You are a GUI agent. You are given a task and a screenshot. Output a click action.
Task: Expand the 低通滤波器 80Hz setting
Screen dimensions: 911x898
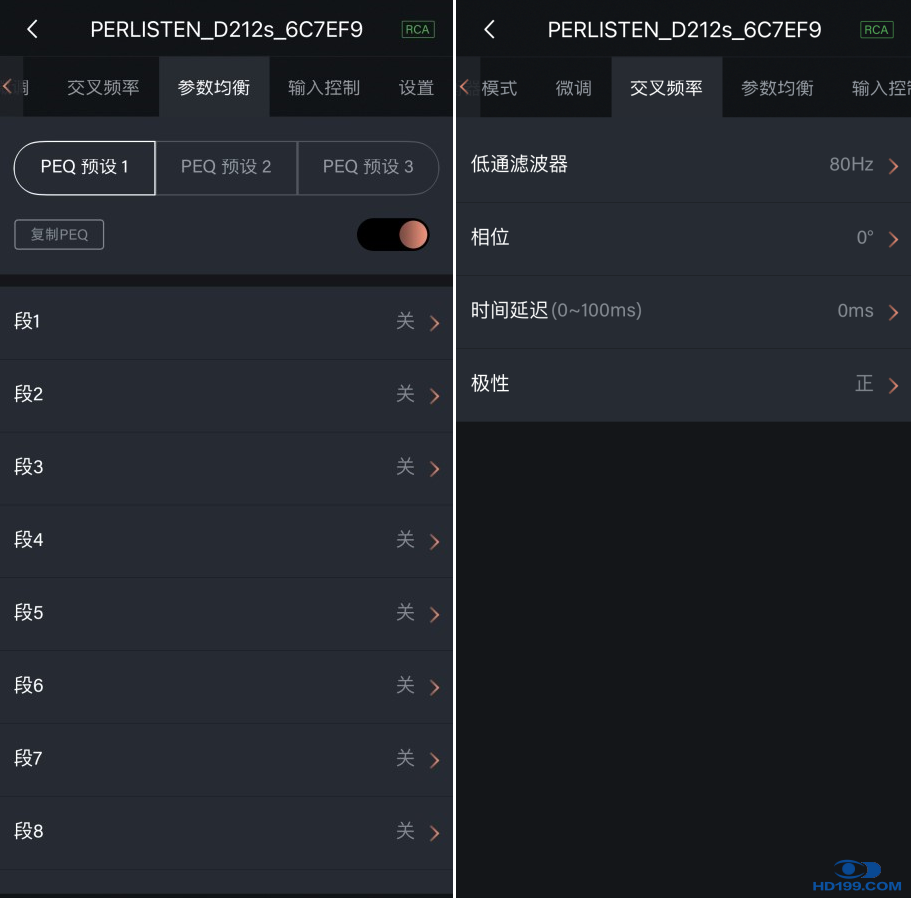893,166
